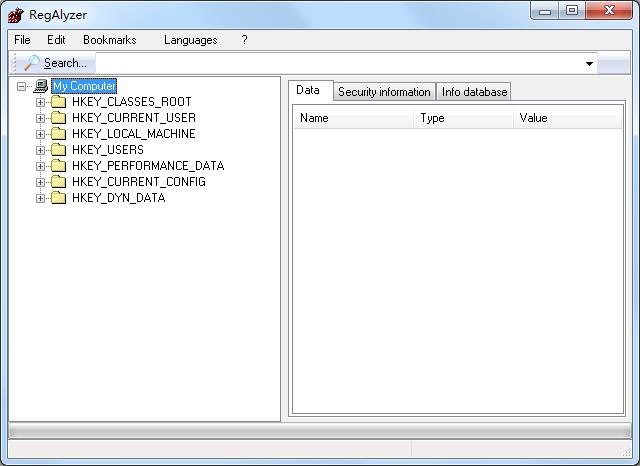
Task: Click the window resize grip
Action: (626, 452)
